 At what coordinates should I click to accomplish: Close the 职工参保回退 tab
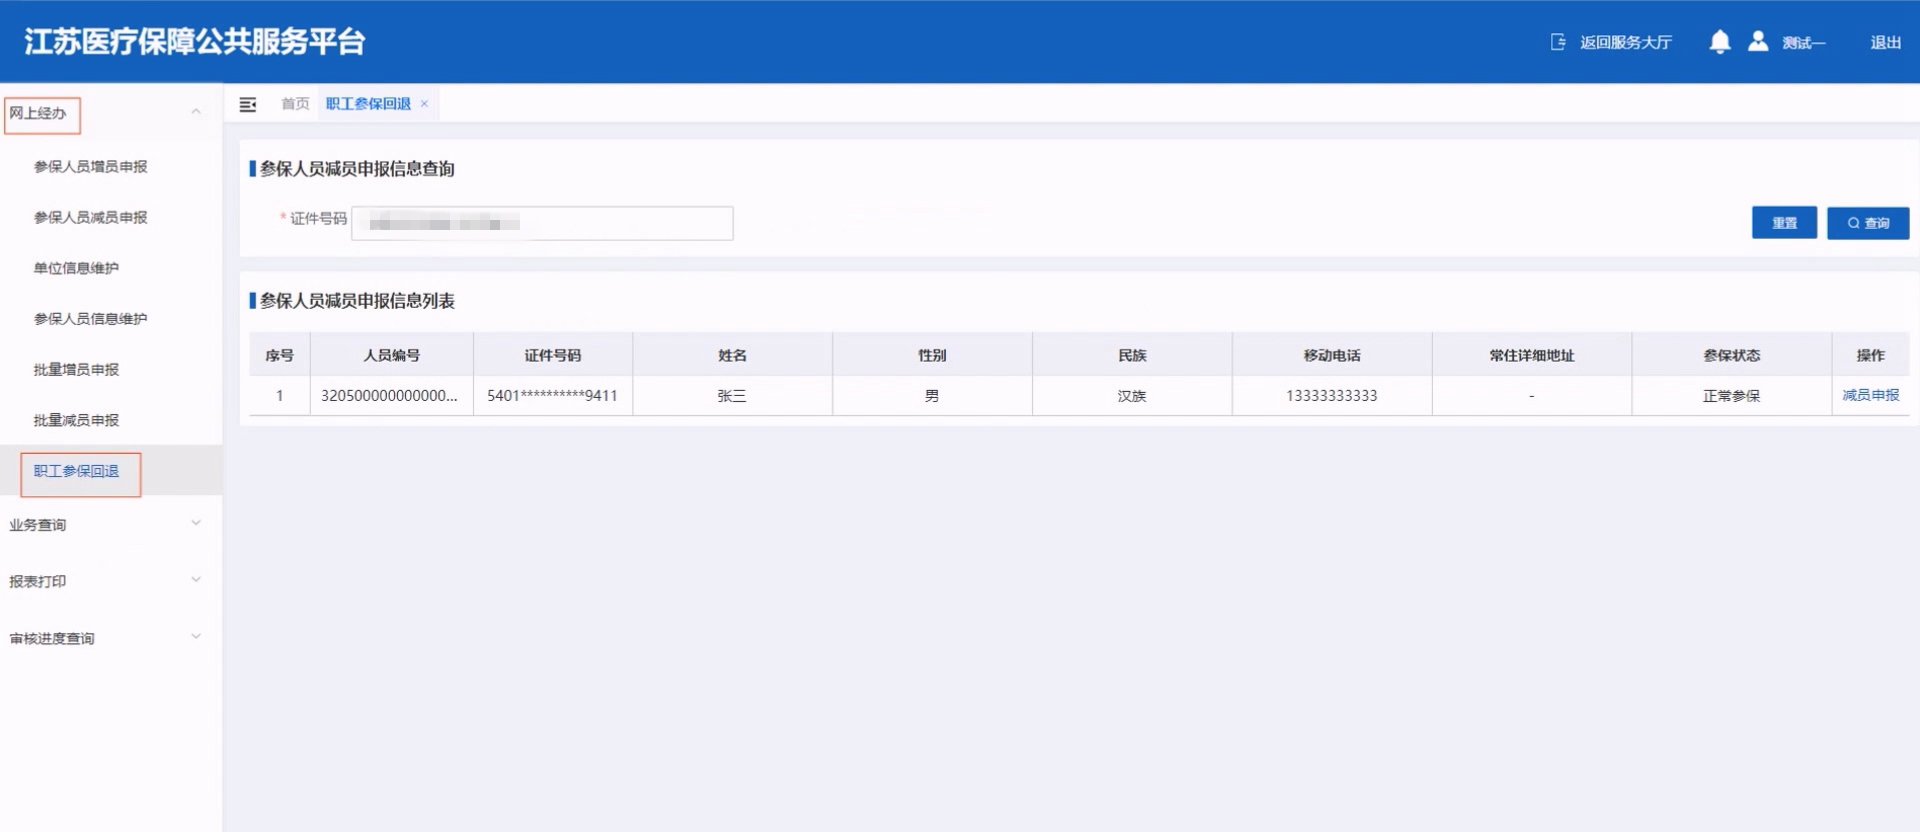pyautogui.click(x=424, y=104)
